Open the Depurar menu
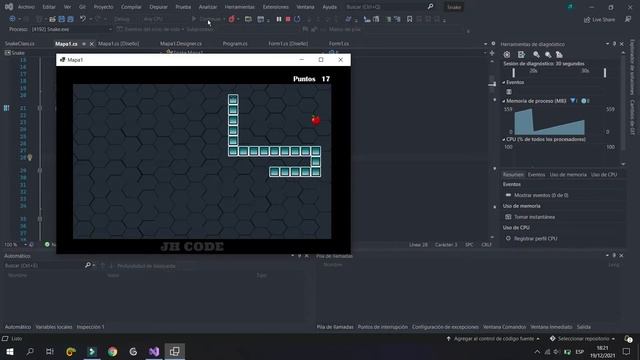640x360 pixels. click(158, 7)
